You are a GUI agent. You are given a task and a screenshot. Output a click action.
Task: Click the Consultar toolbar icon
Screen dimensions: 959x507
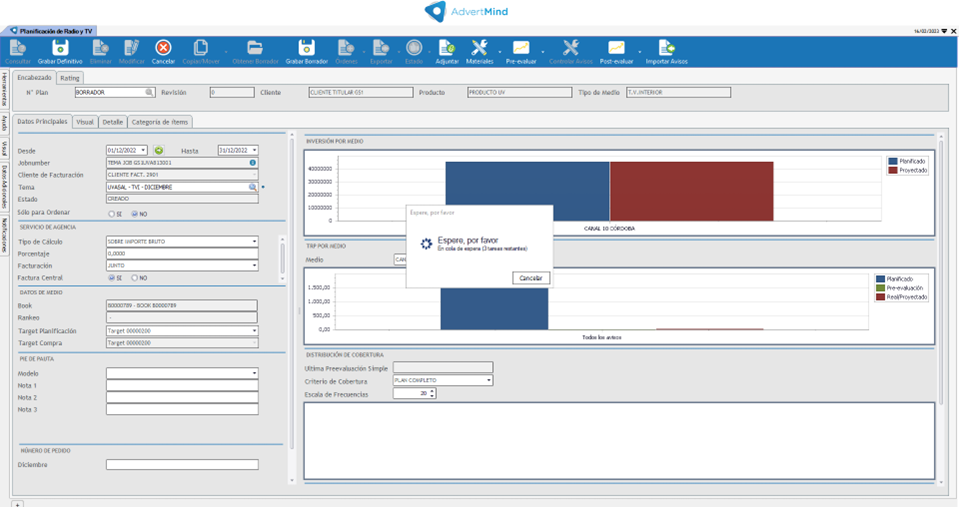pyautogui.click(x=18, y=48)
